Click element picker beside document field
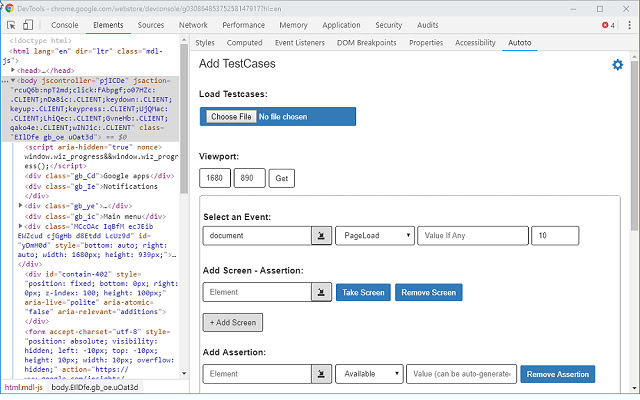Screen dimensions: 640x400 (322, 236)
